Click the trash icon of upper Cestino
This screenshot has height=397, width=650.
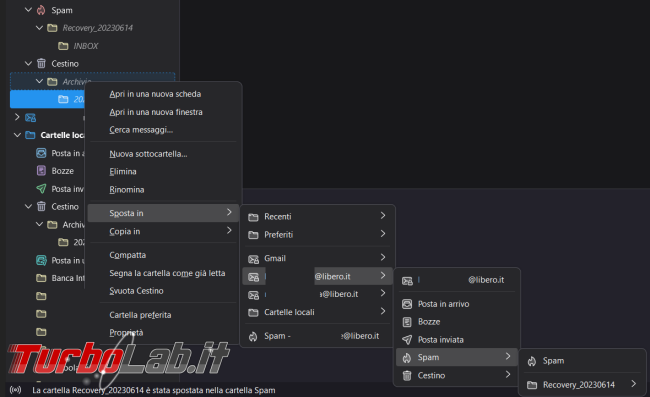(41, 63)
